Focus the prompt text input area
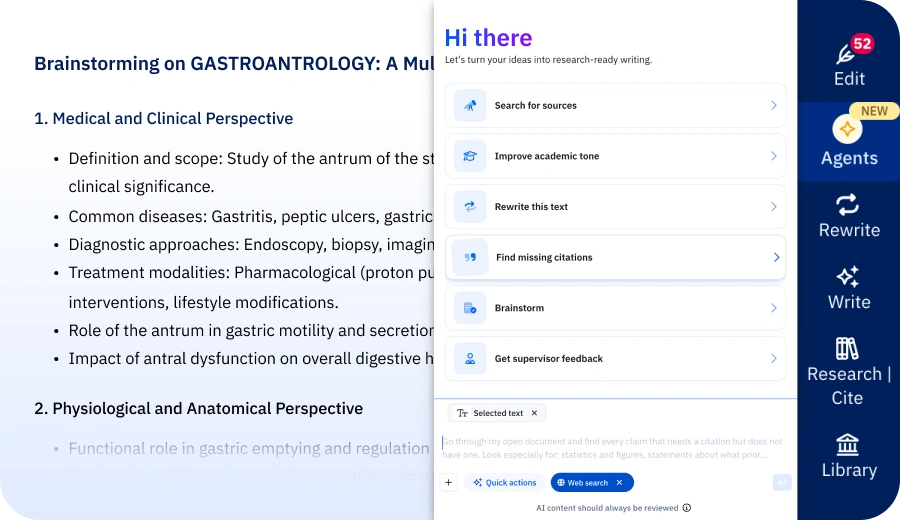The image size is (900, 520). click(613, 448)
